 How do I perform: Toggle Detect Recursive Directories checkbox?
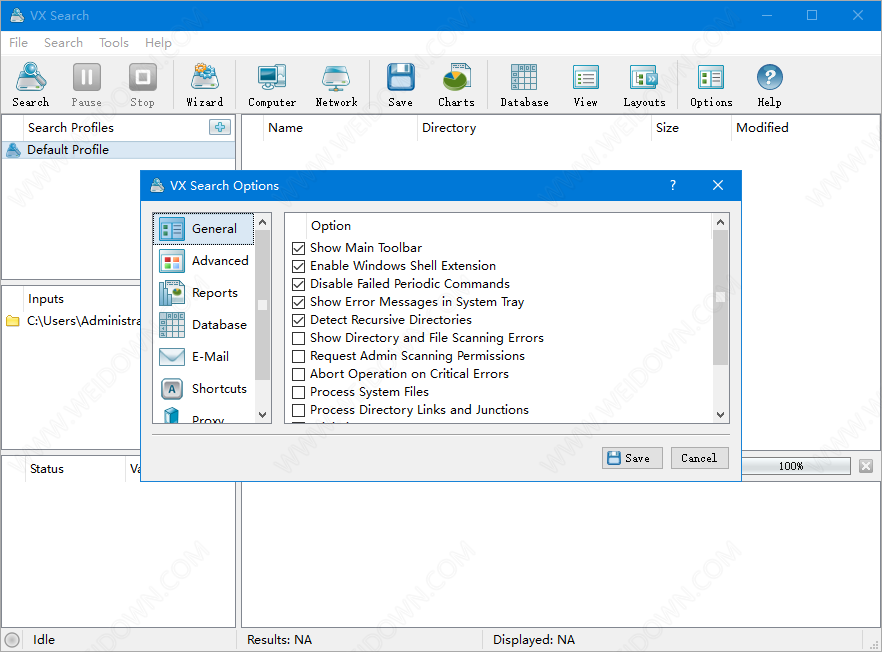tap(299, 320)
